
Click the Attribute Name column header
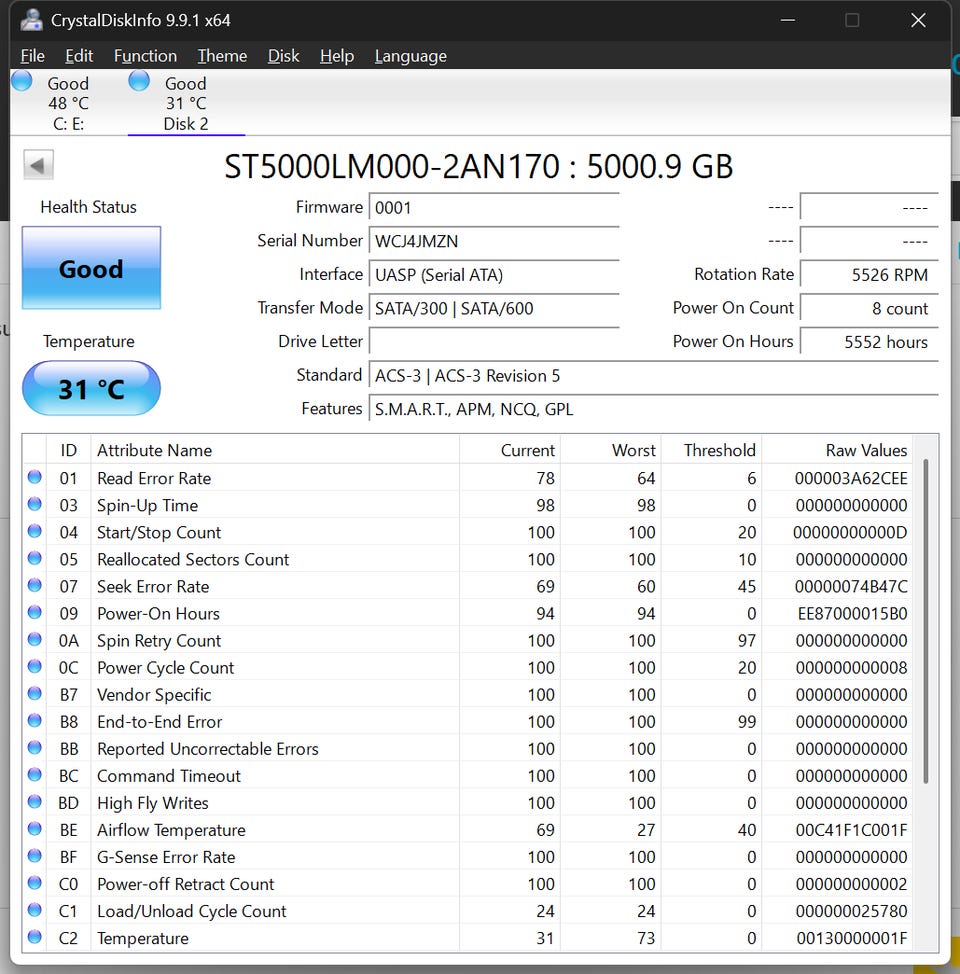[x=275, y=450]
